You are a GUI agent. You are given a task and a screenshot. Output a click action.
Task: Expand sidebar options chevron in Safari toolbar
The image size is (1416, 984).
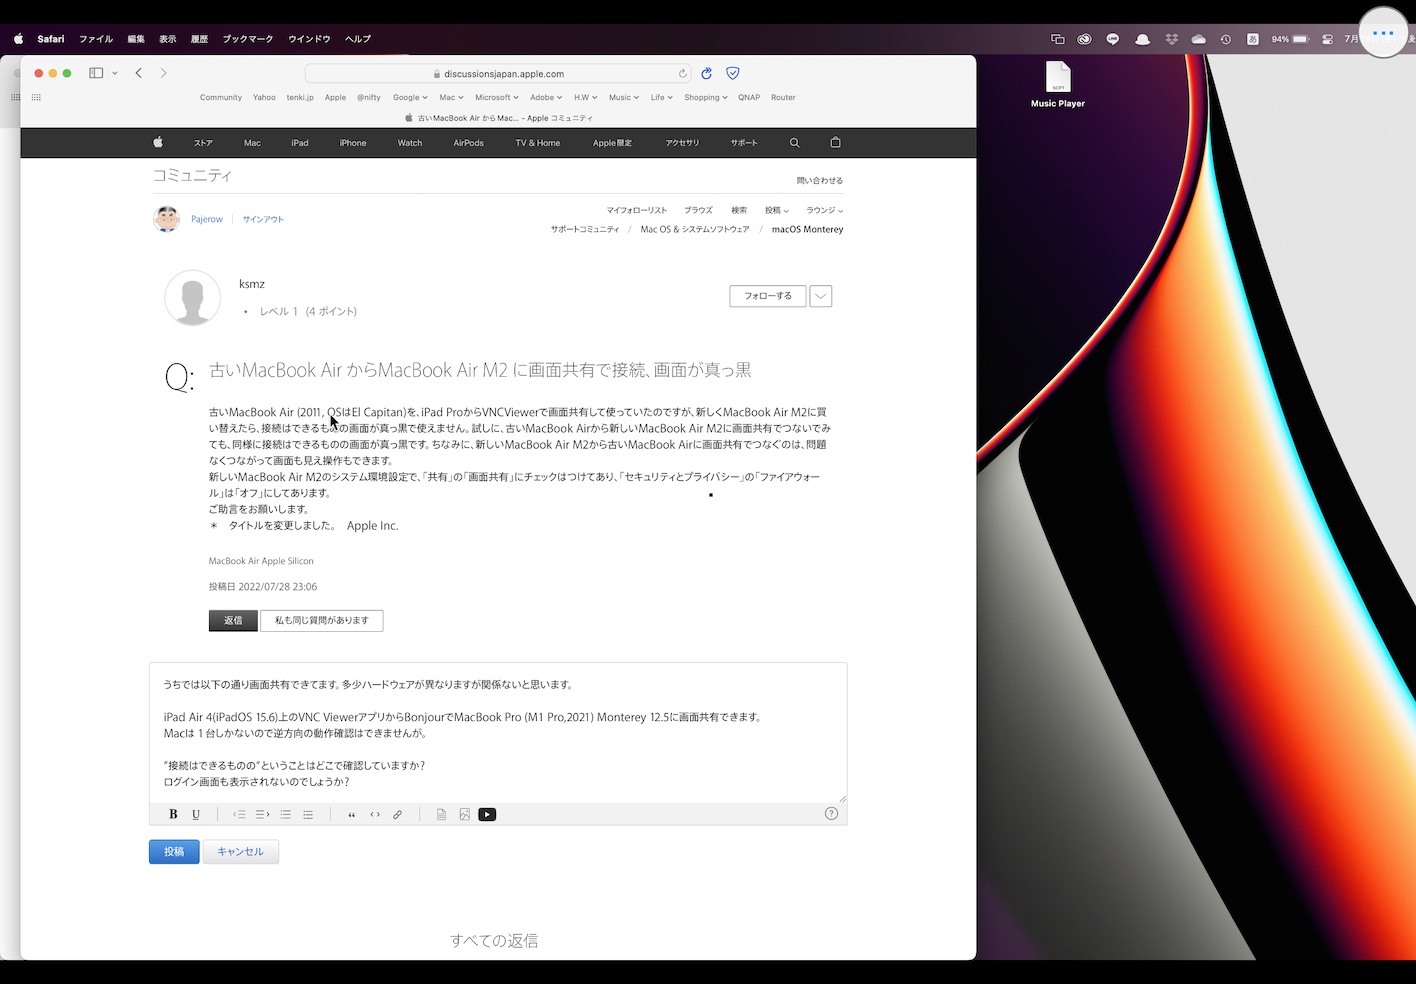115,73
